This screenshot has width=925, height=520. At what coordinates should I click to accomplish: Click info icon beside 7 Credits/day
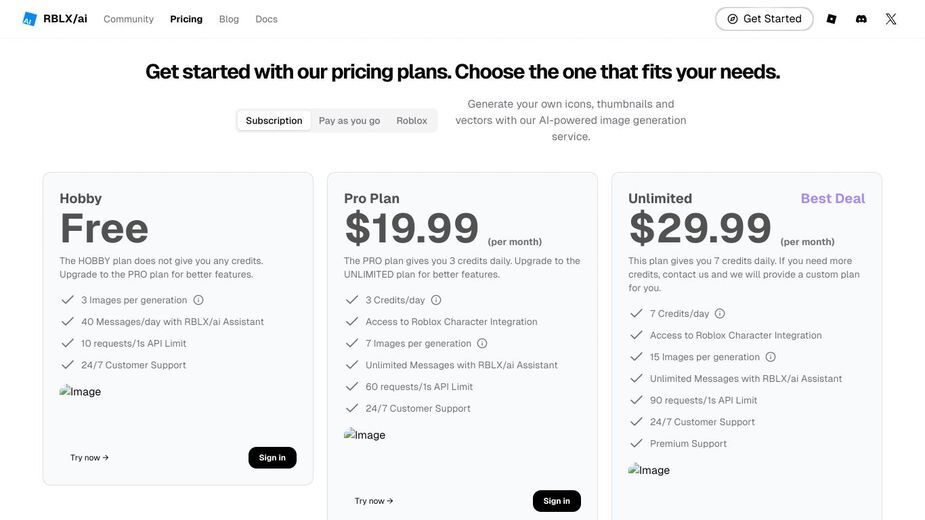[720, 313]
